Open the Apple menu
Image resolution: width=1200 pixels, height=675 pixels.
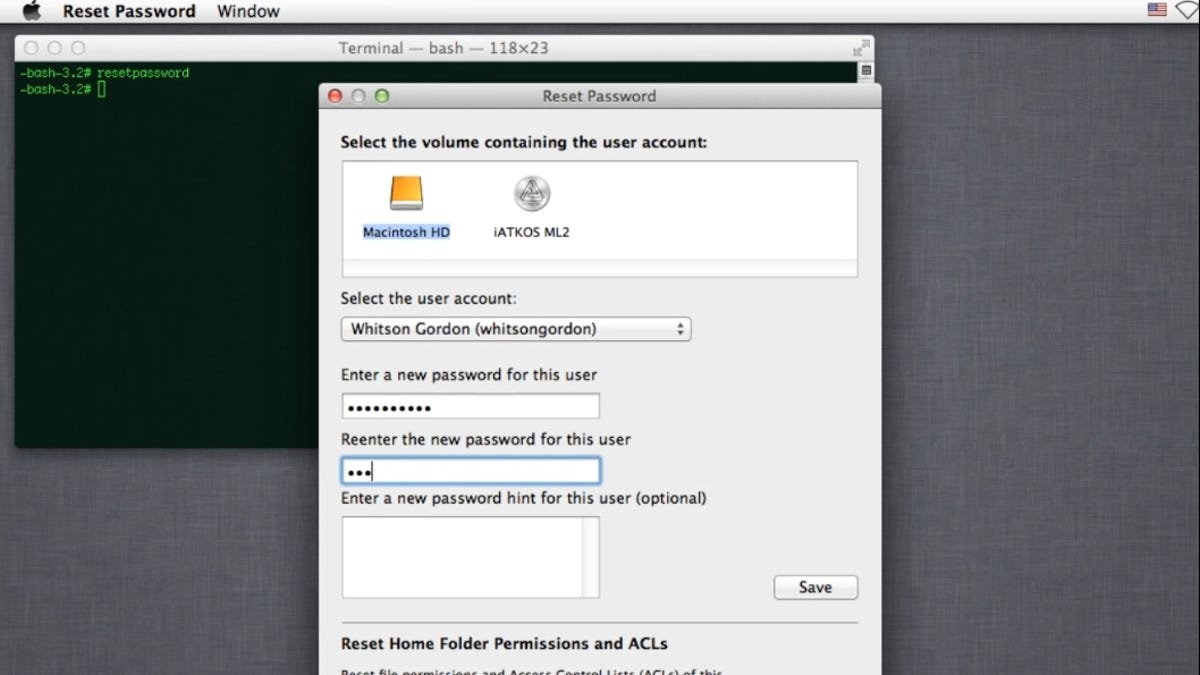point(31,11)
